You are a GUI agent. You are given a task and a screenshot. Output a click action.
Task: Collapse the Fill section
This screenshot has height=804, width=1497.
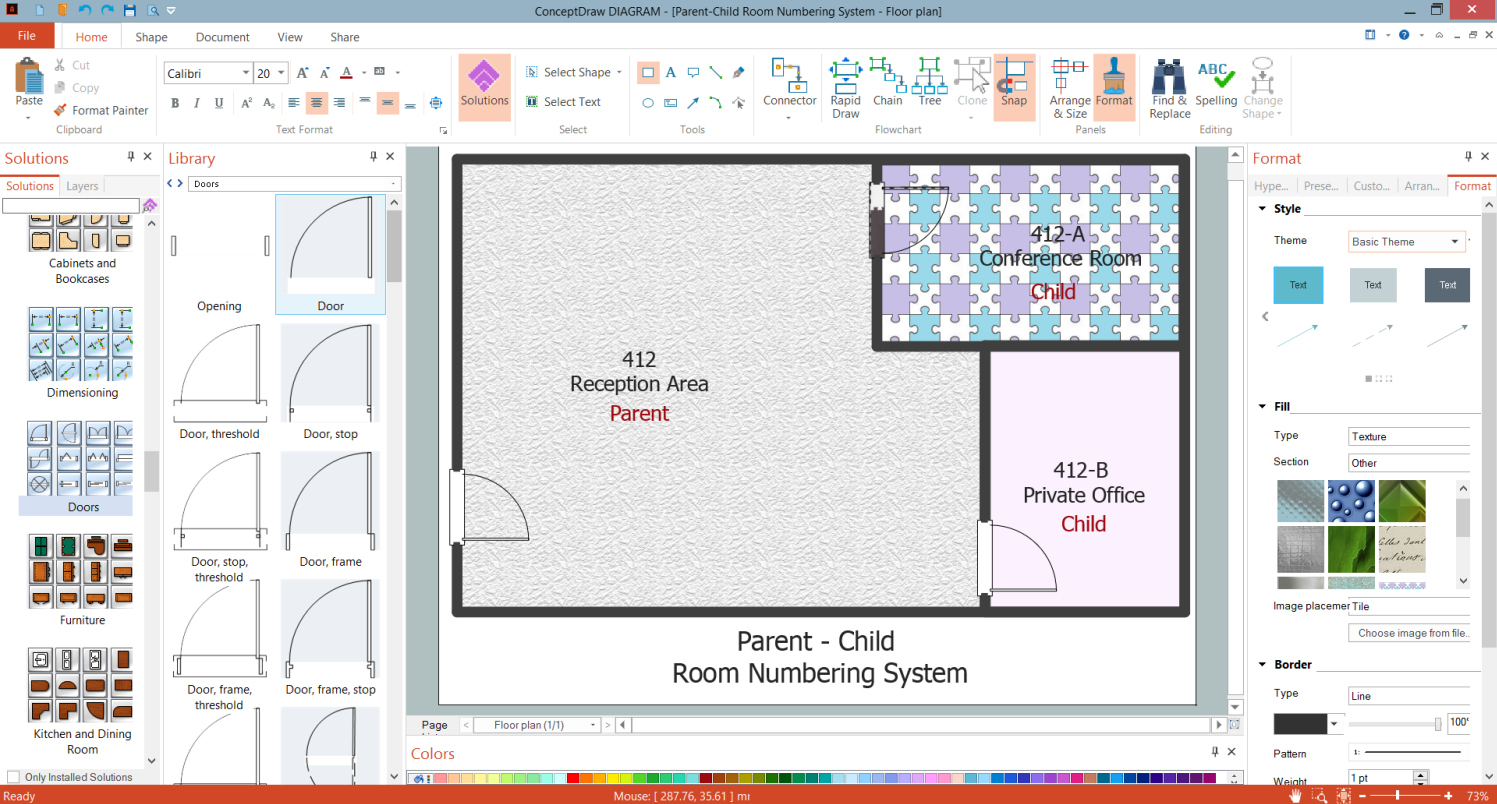(x=1260, y=406)
